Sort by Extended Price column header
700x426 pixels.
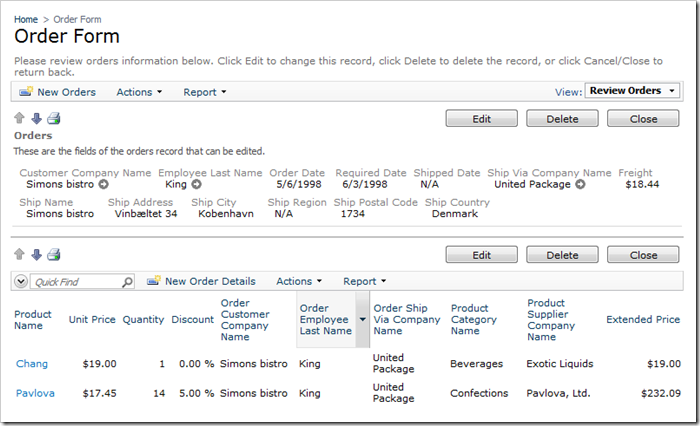(643, 319)
